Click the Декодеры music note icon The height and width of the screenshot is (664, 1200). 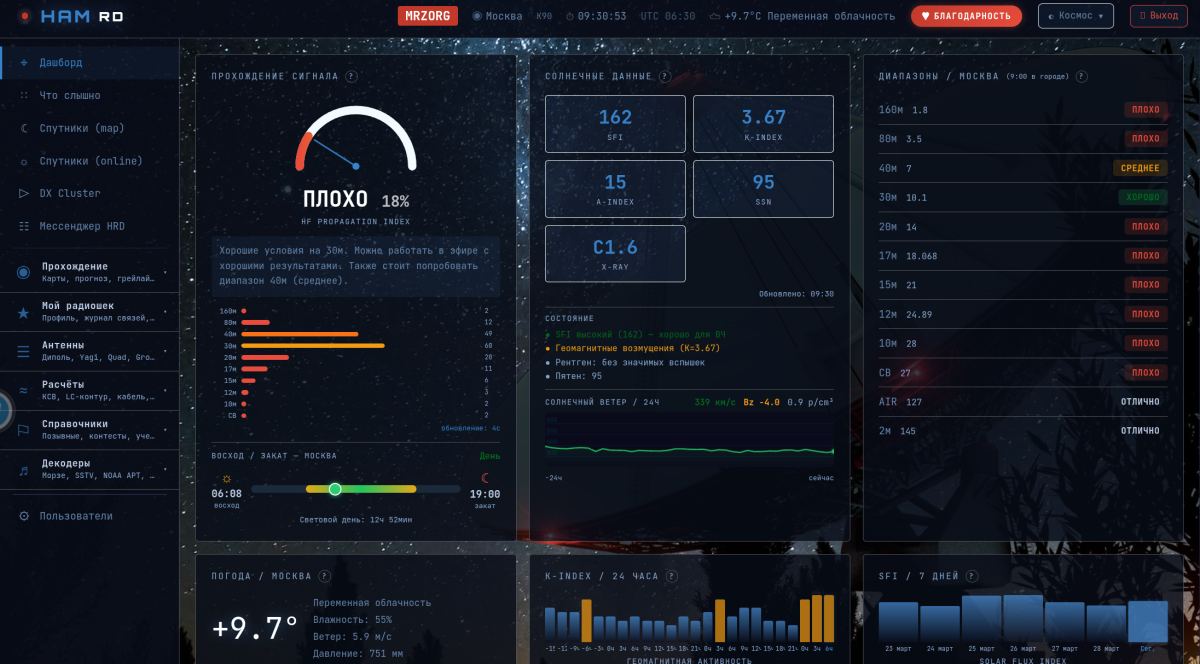pyautogui.click(x=23, y=469)
